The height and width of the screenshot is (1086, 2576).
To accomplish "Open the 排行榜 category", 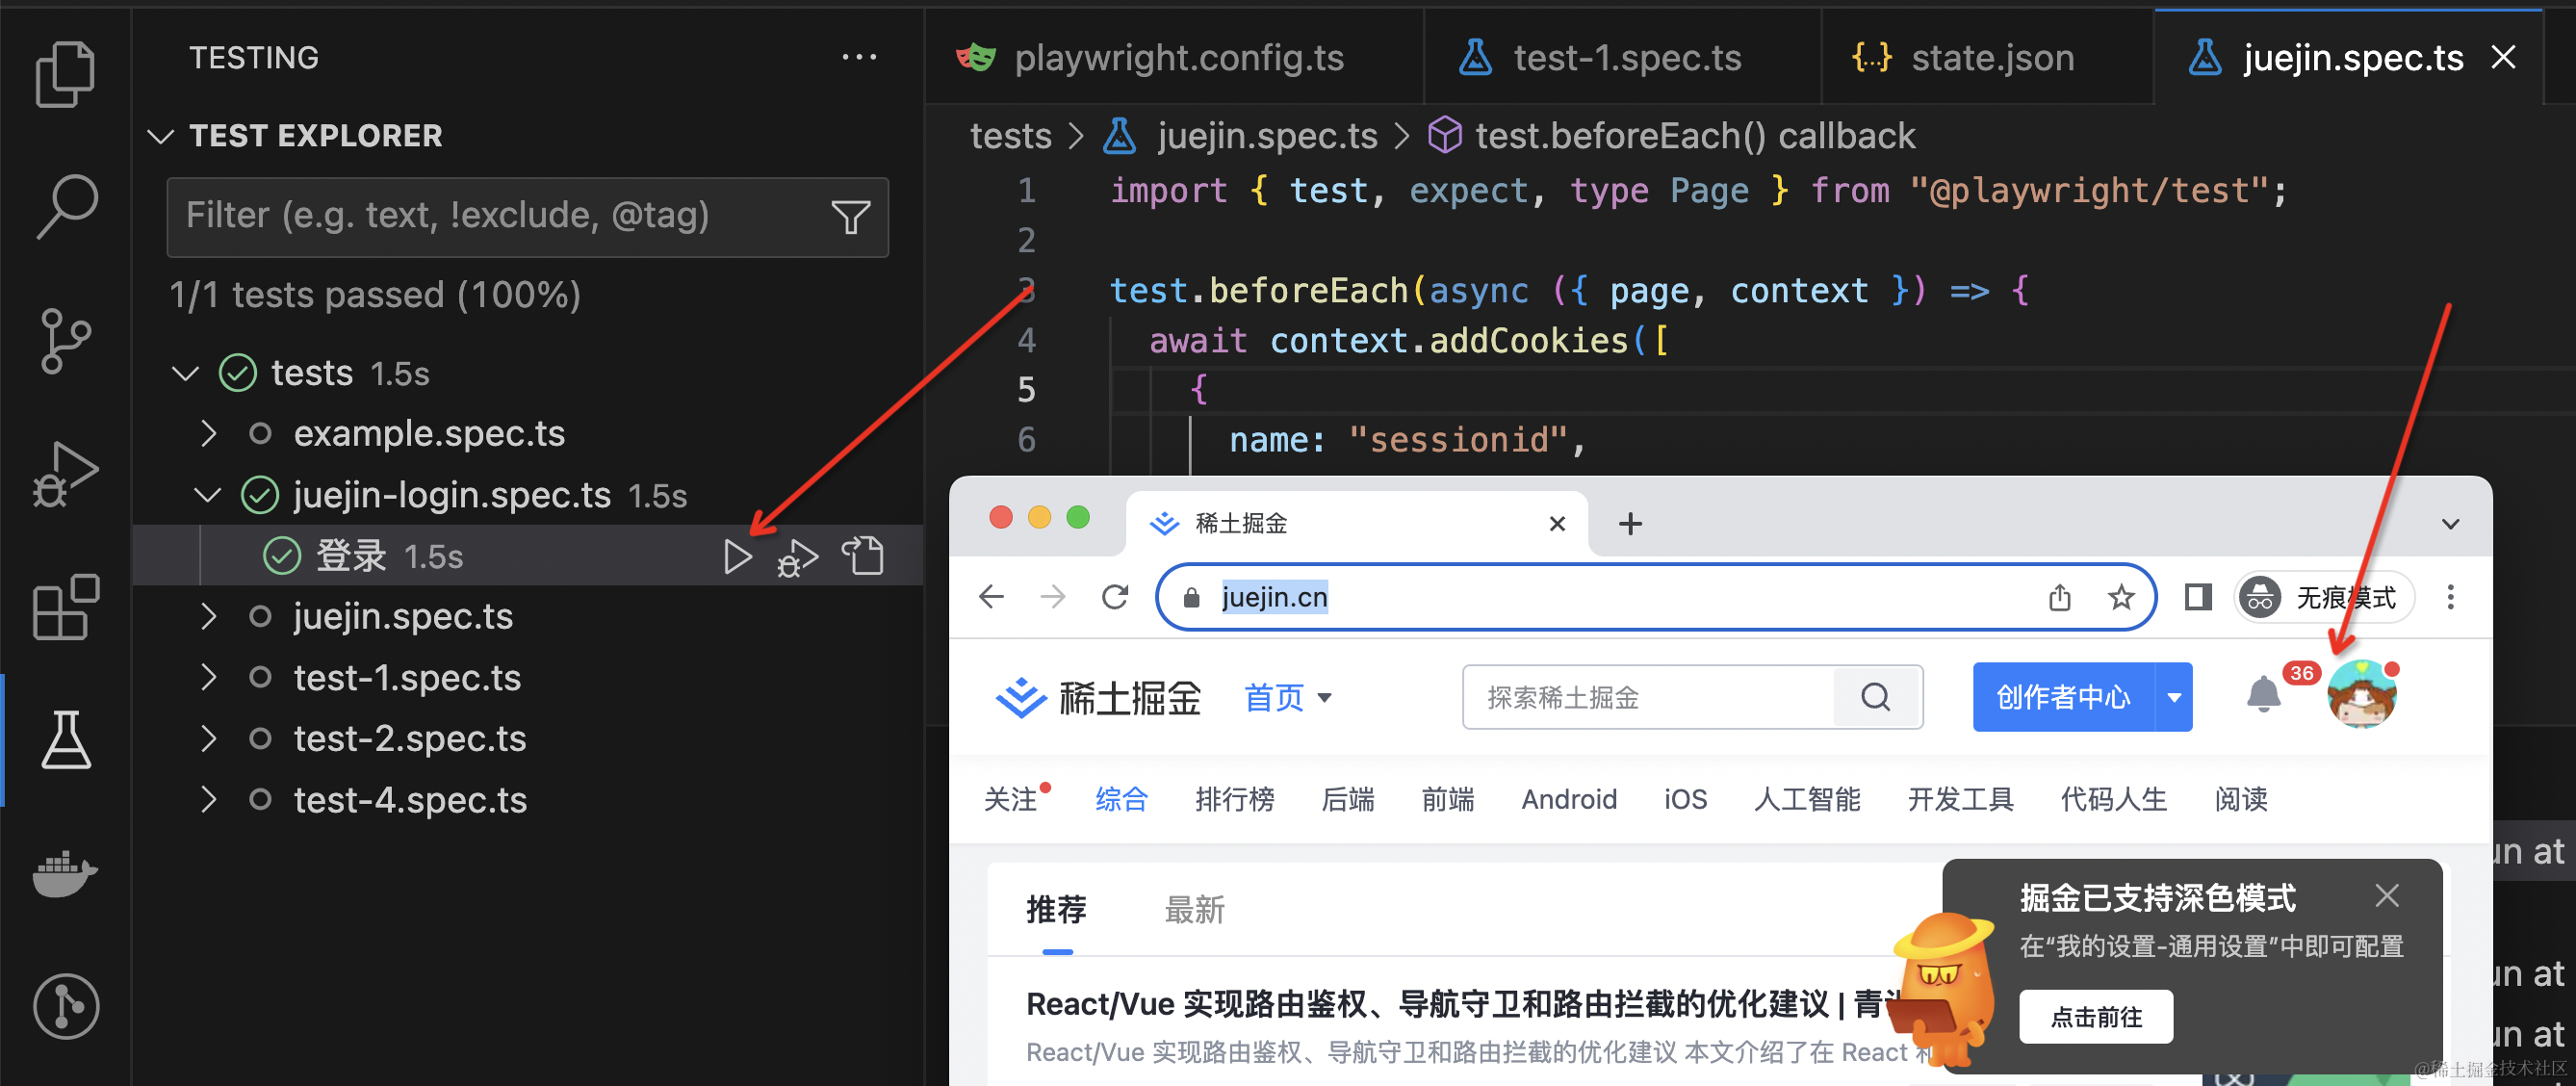I will [x=1234, y=799].
